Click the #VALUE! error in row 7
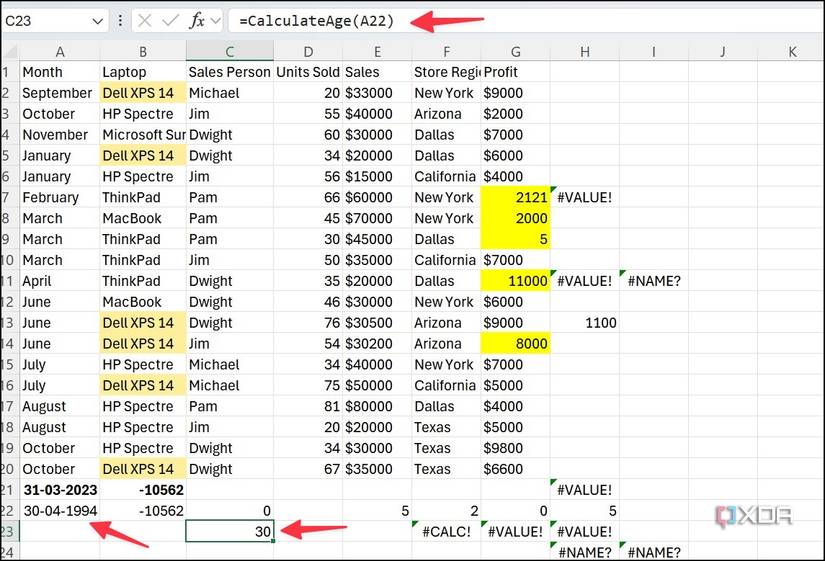This screenshot has height=561, width=825. point(585,197)
